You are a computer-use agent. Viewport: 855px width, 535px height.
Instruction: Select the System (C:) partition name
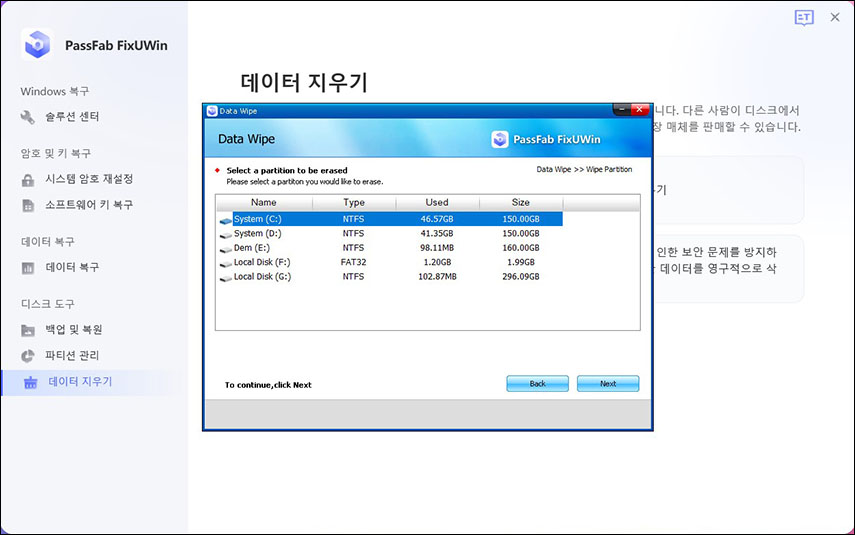(257, 219)
